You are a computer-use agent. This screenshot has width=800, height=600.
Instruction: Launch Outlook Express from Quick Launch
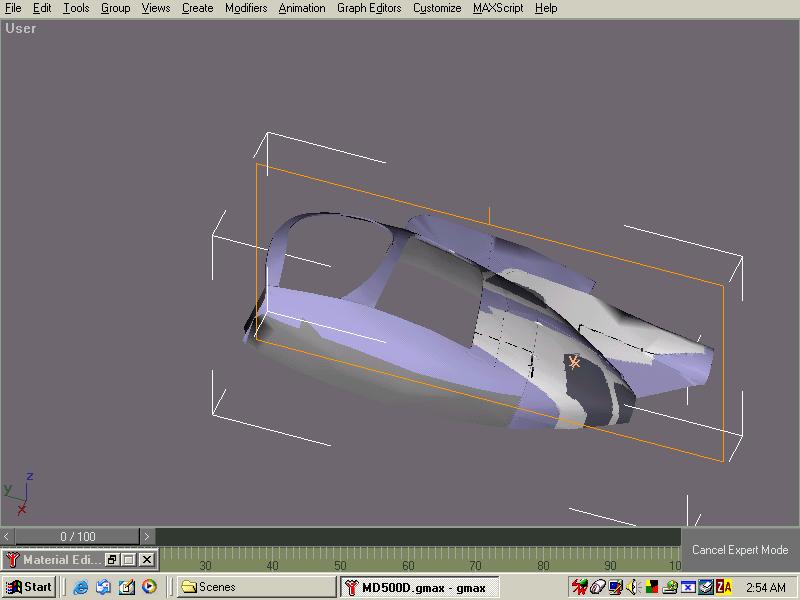click(x=103, y=587)
